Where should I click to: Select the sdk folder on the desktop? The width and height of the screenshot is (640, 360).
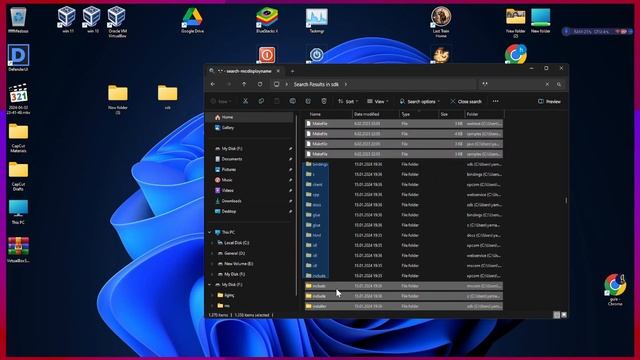coord(168,97)
